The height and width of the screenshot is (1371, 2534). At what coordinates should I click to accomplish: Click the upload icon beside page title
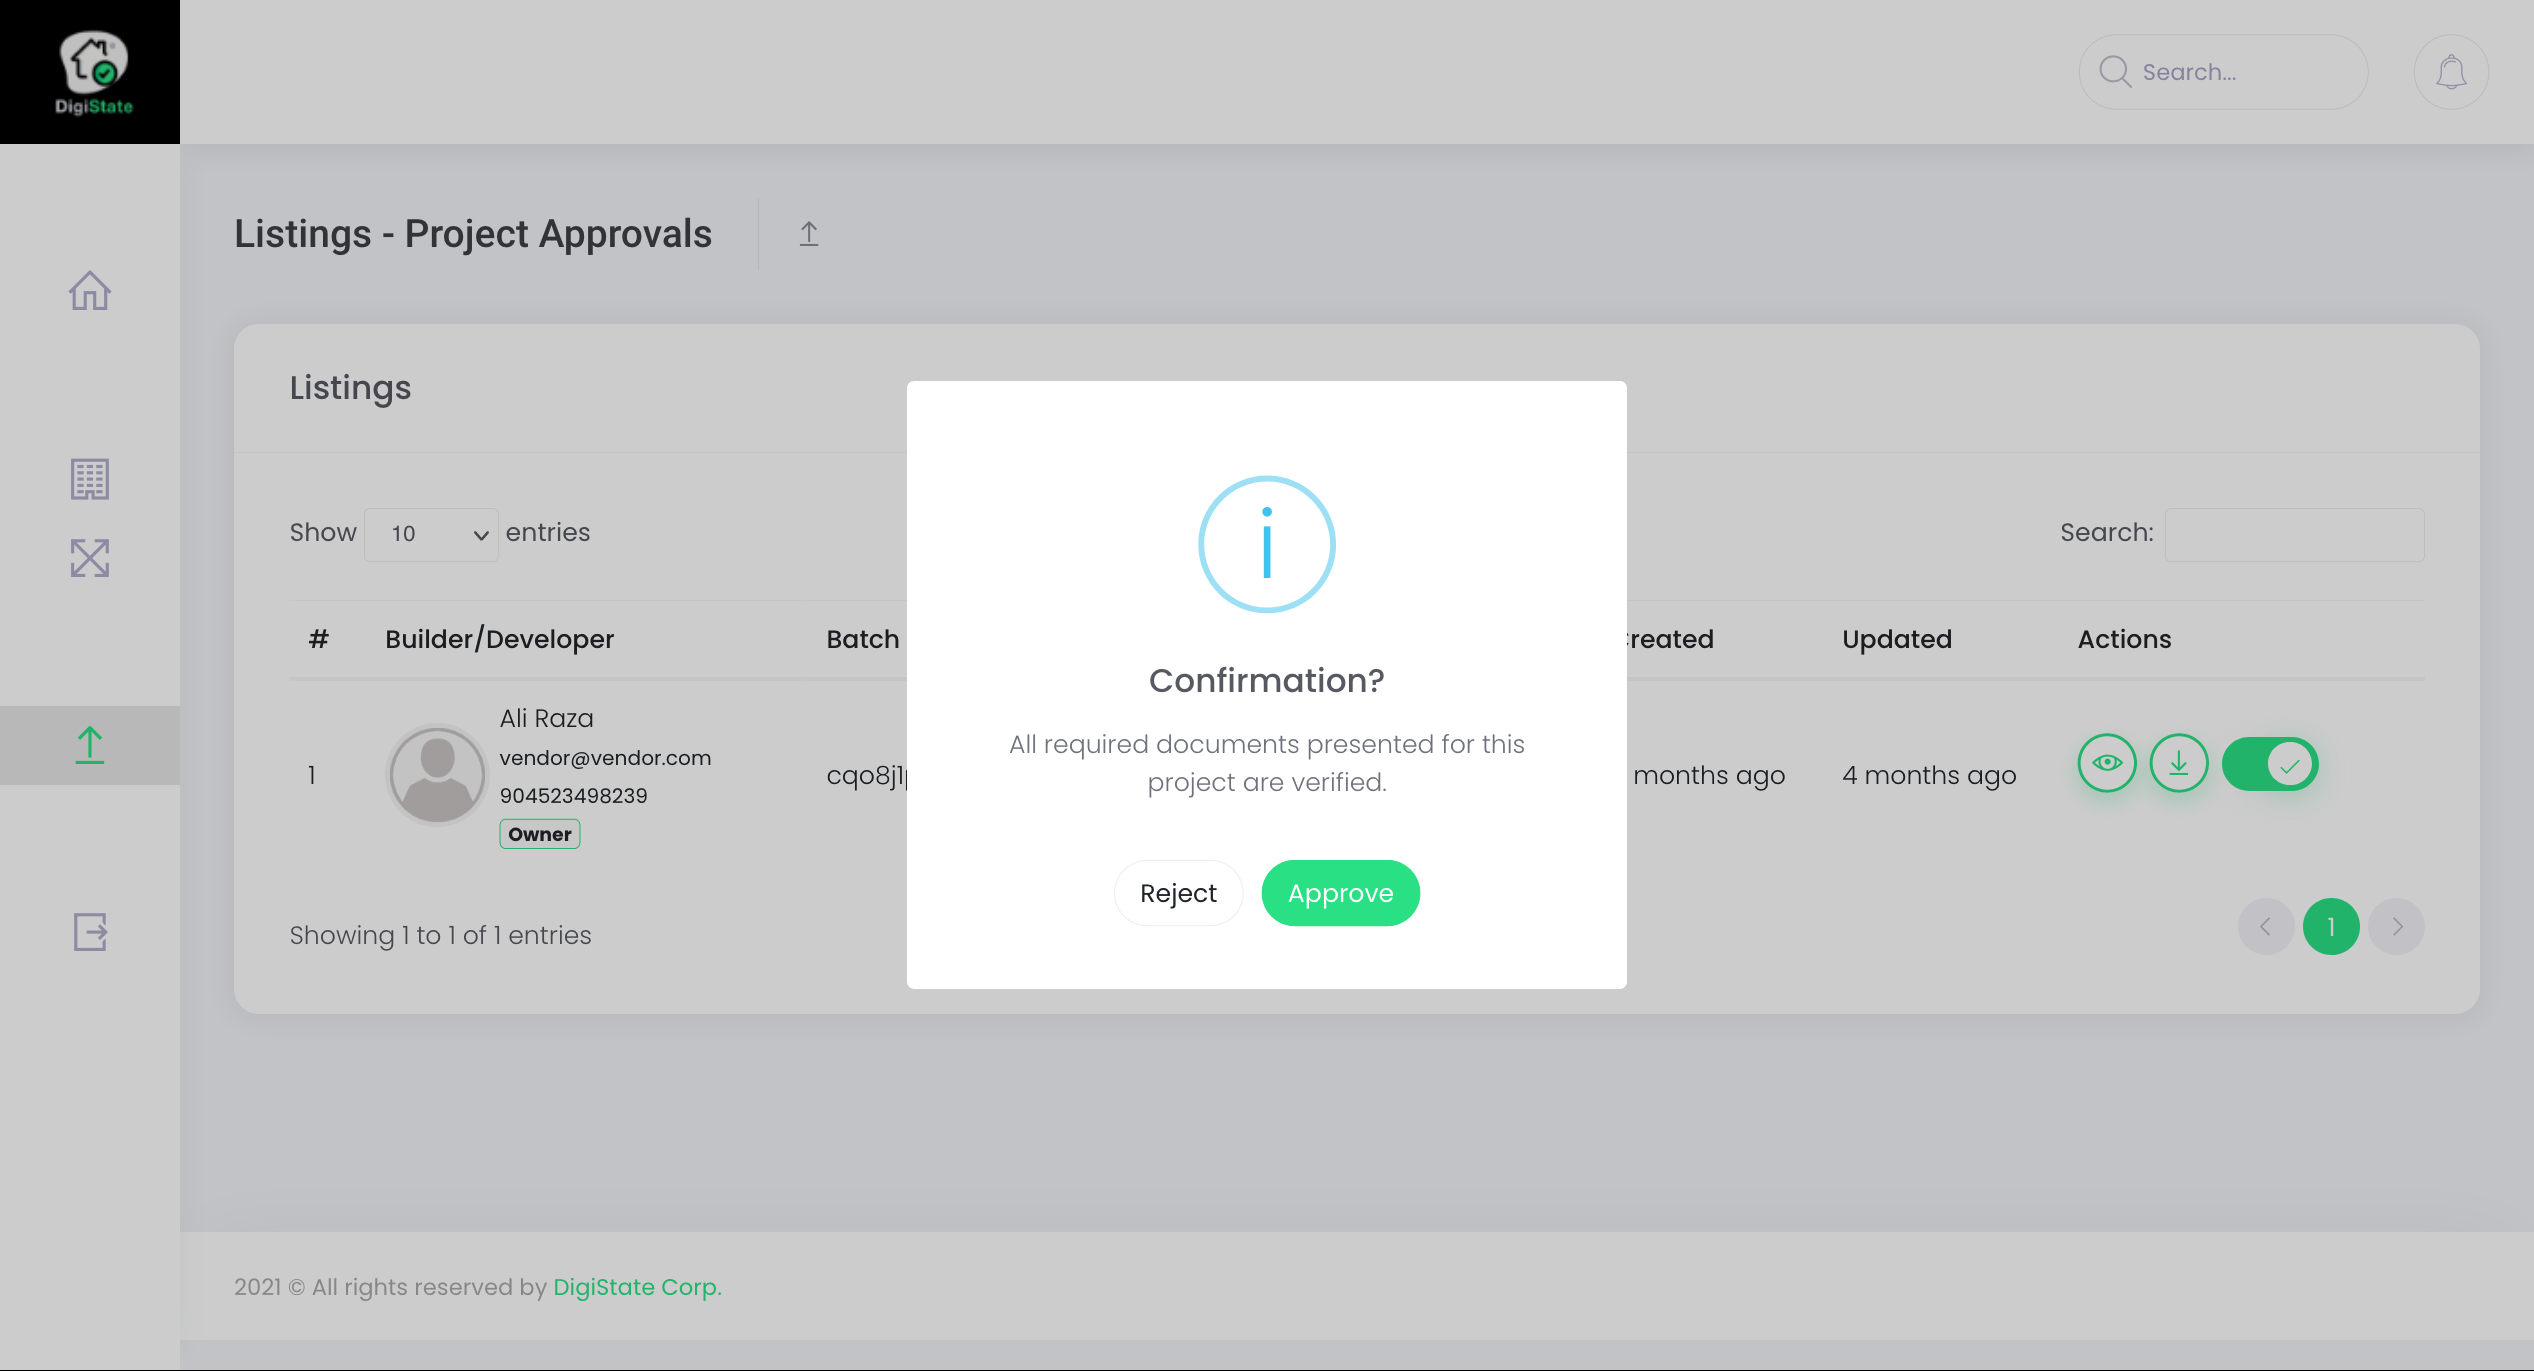[809, 234]
